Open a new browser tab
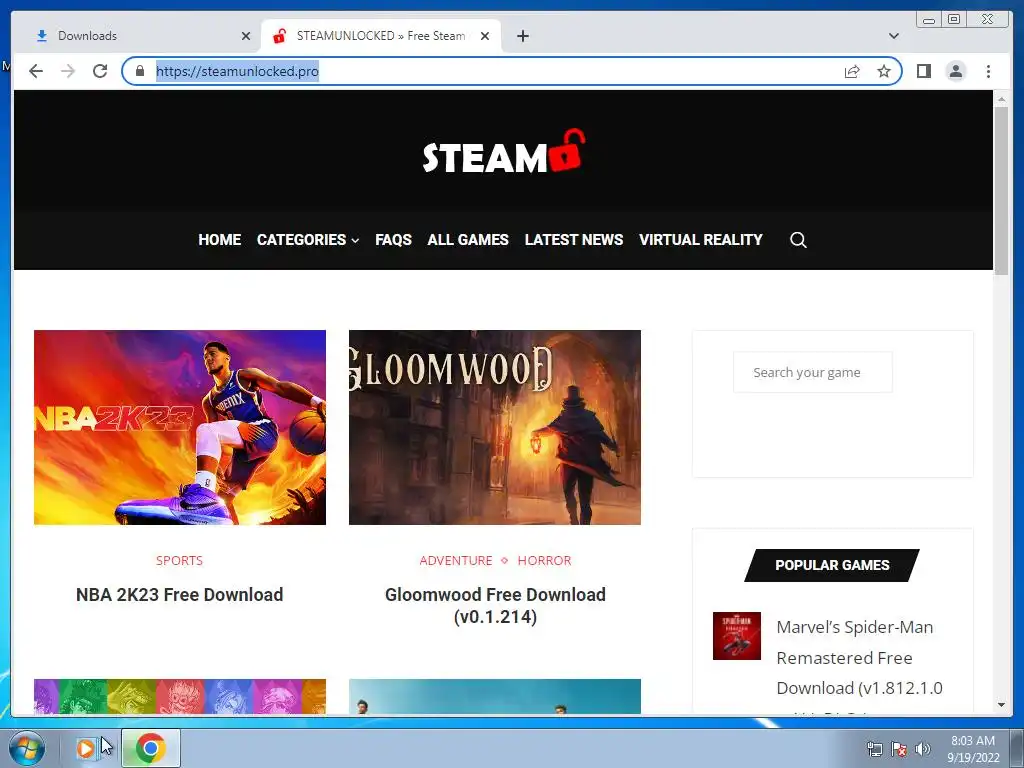Viewport: 1024px width, 768px height. (522, 36)
